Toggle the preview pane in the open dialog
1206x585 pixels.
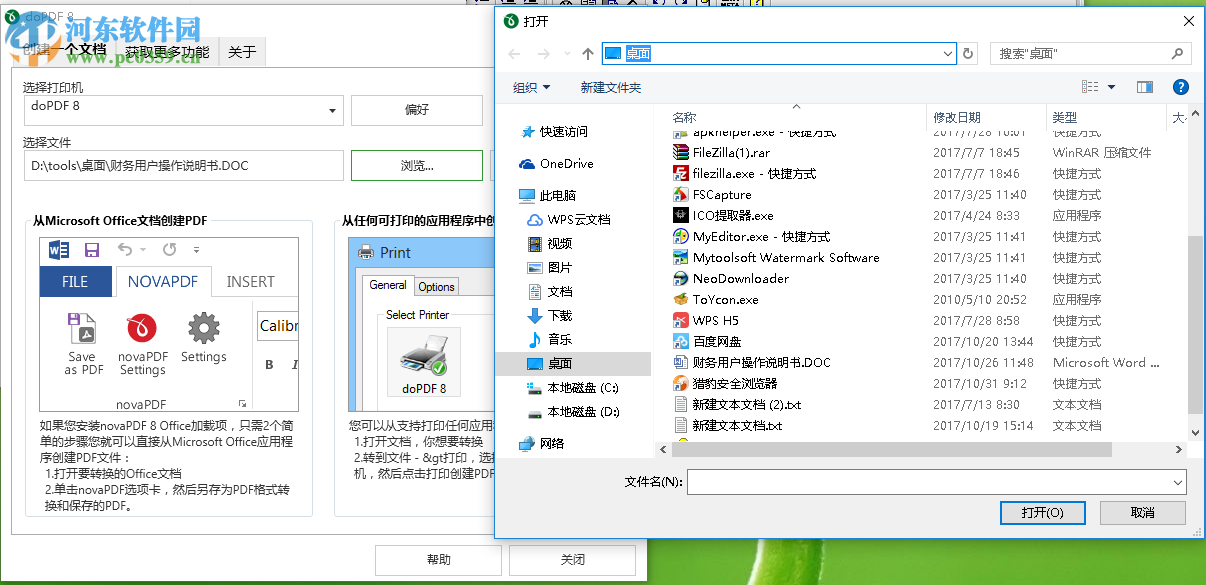point(1144,86)
